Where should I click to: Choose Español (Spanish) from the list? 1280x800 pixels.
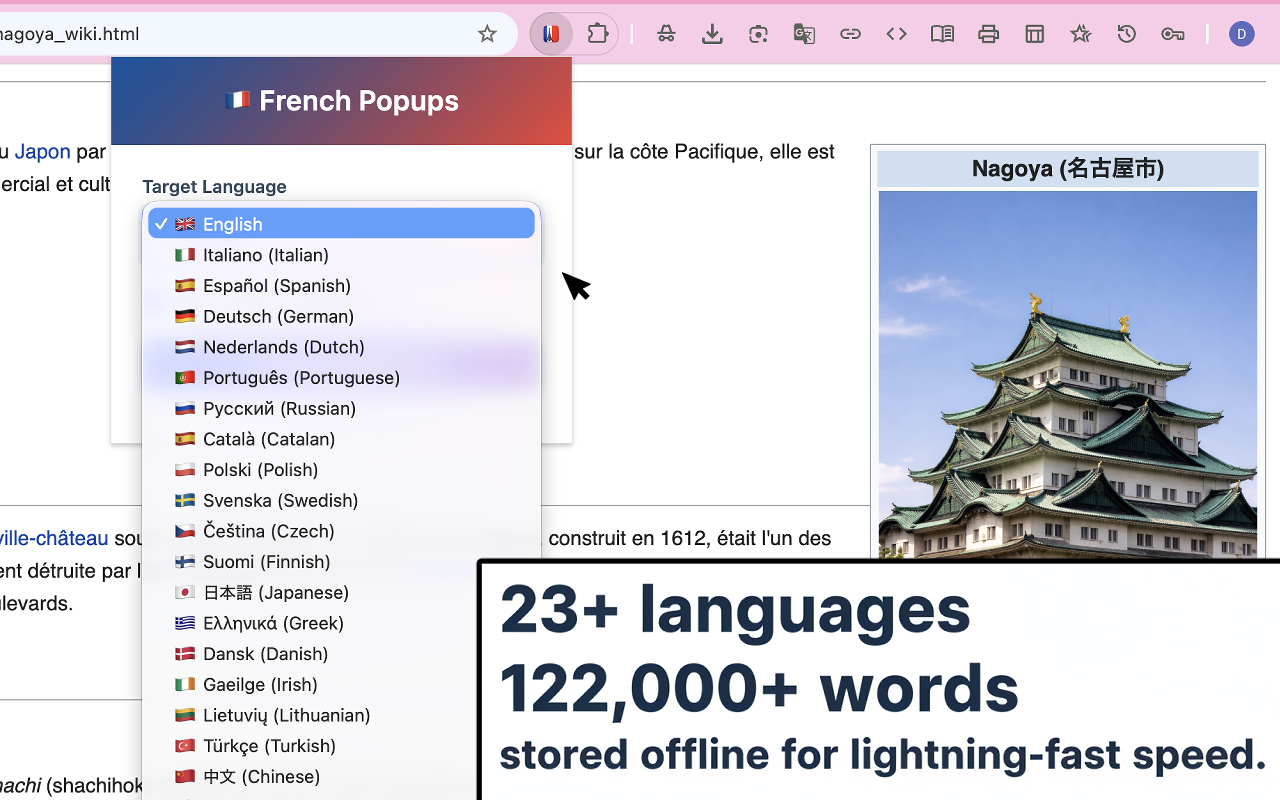click(341, 286)
